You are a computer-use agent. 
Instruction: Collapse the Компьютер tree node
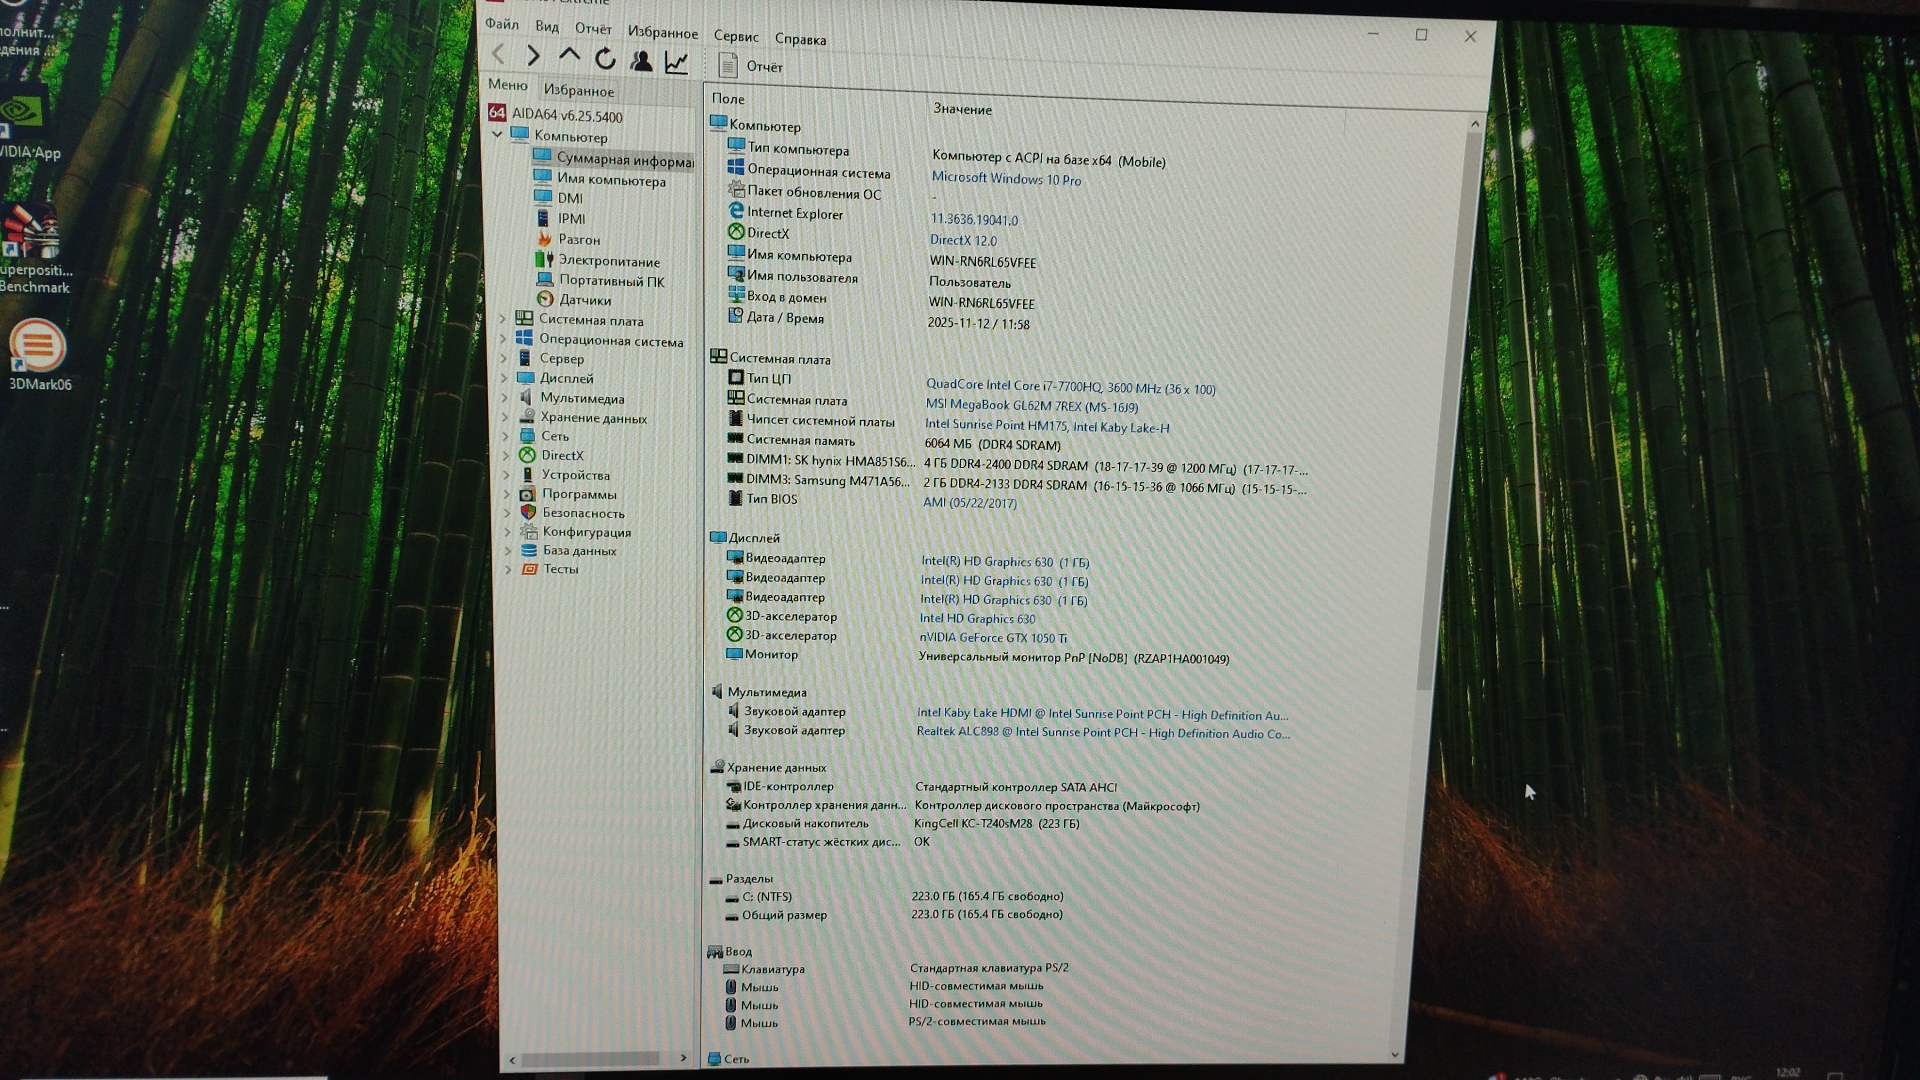497,134
